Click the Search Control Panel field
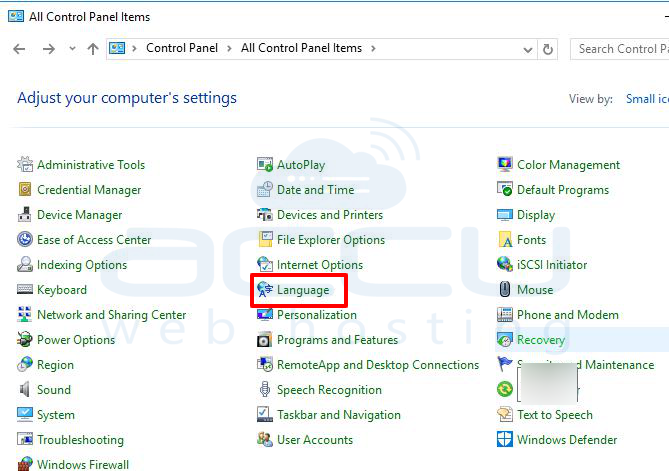Image resolution: width=669 pixels, height=471 pixels. point(620,49)
